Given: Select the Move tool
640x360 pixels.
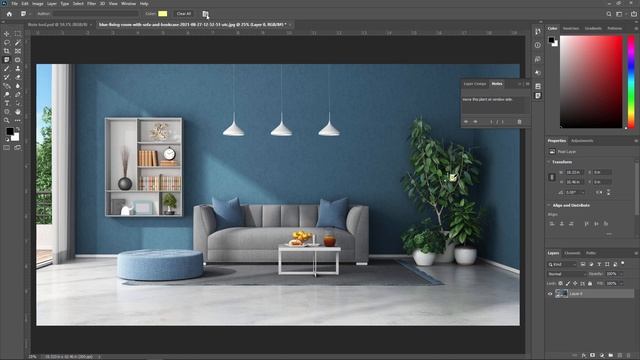Looking at the screenshot, I should point(7,34).
